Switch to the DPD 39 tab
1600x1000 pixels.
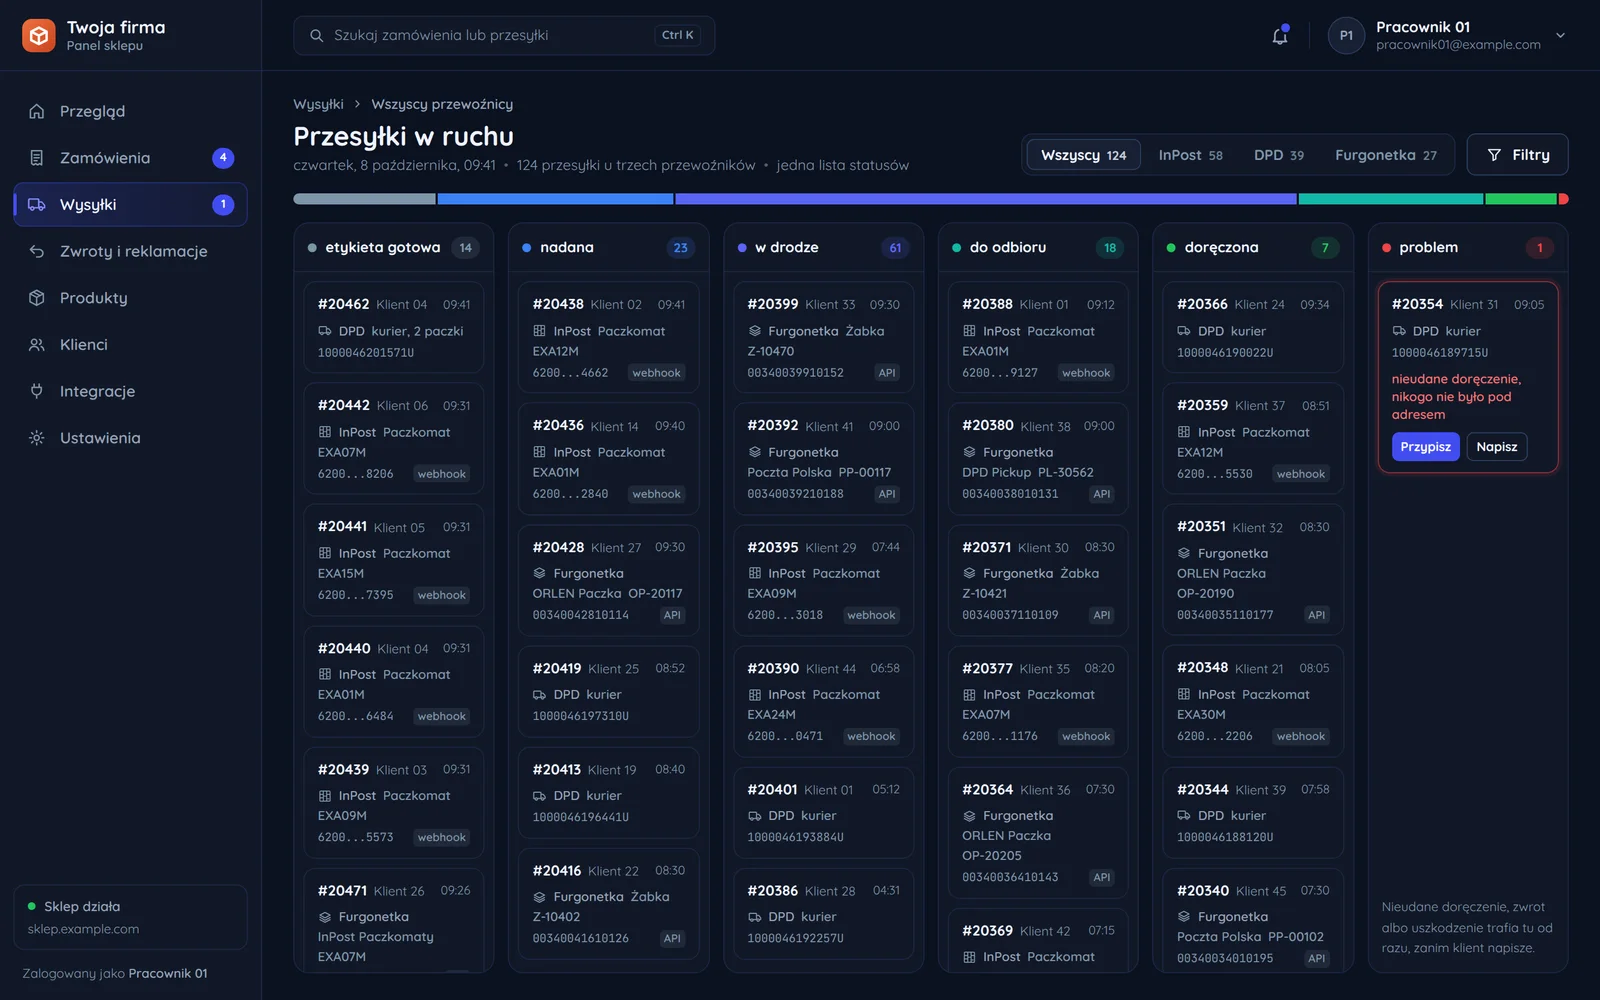coord(1279,155)
